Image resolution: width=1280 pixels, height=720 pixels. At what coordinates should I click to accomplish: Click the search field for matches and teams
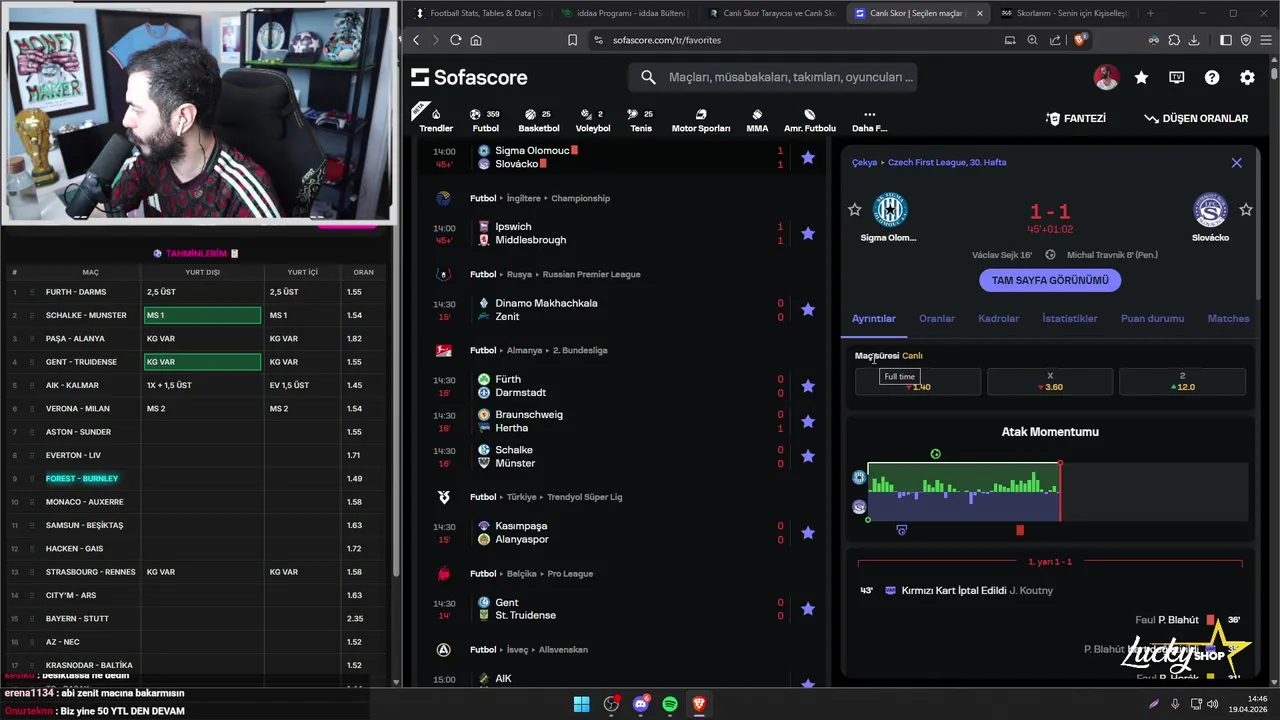[773, 77]
